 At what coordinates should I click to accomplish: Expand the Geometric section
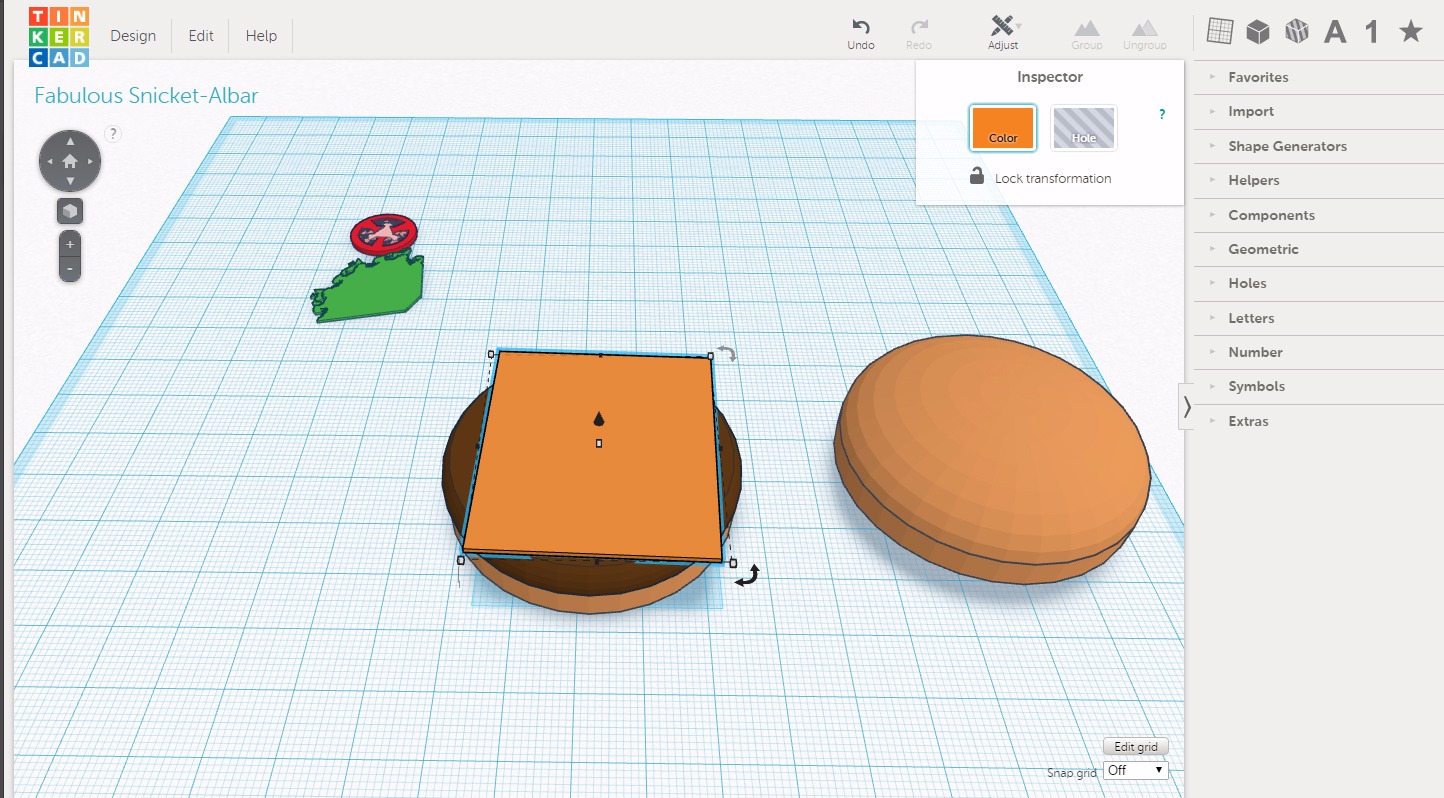coord(1319,249)
